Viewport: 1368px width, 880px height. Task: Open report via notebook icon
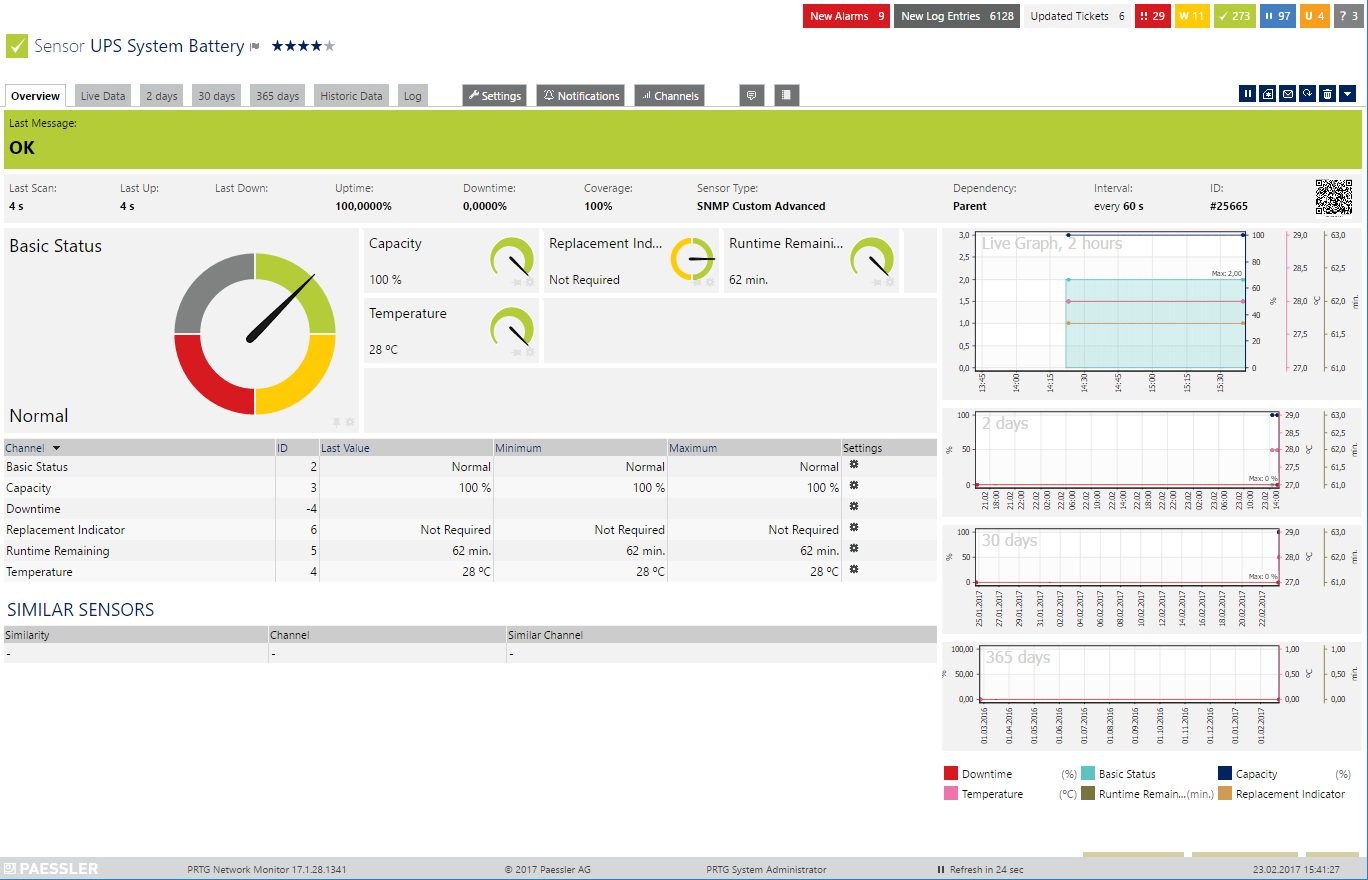pyautogui.click(x=786, y=94)
